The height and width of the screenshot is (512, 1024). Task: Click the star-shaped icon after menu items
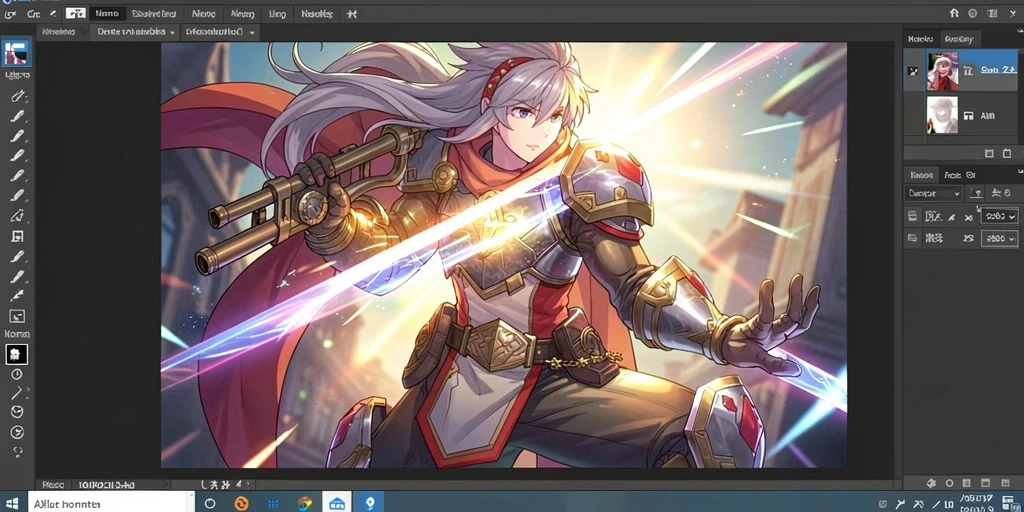pyautogui.click(x=351, y=13)
